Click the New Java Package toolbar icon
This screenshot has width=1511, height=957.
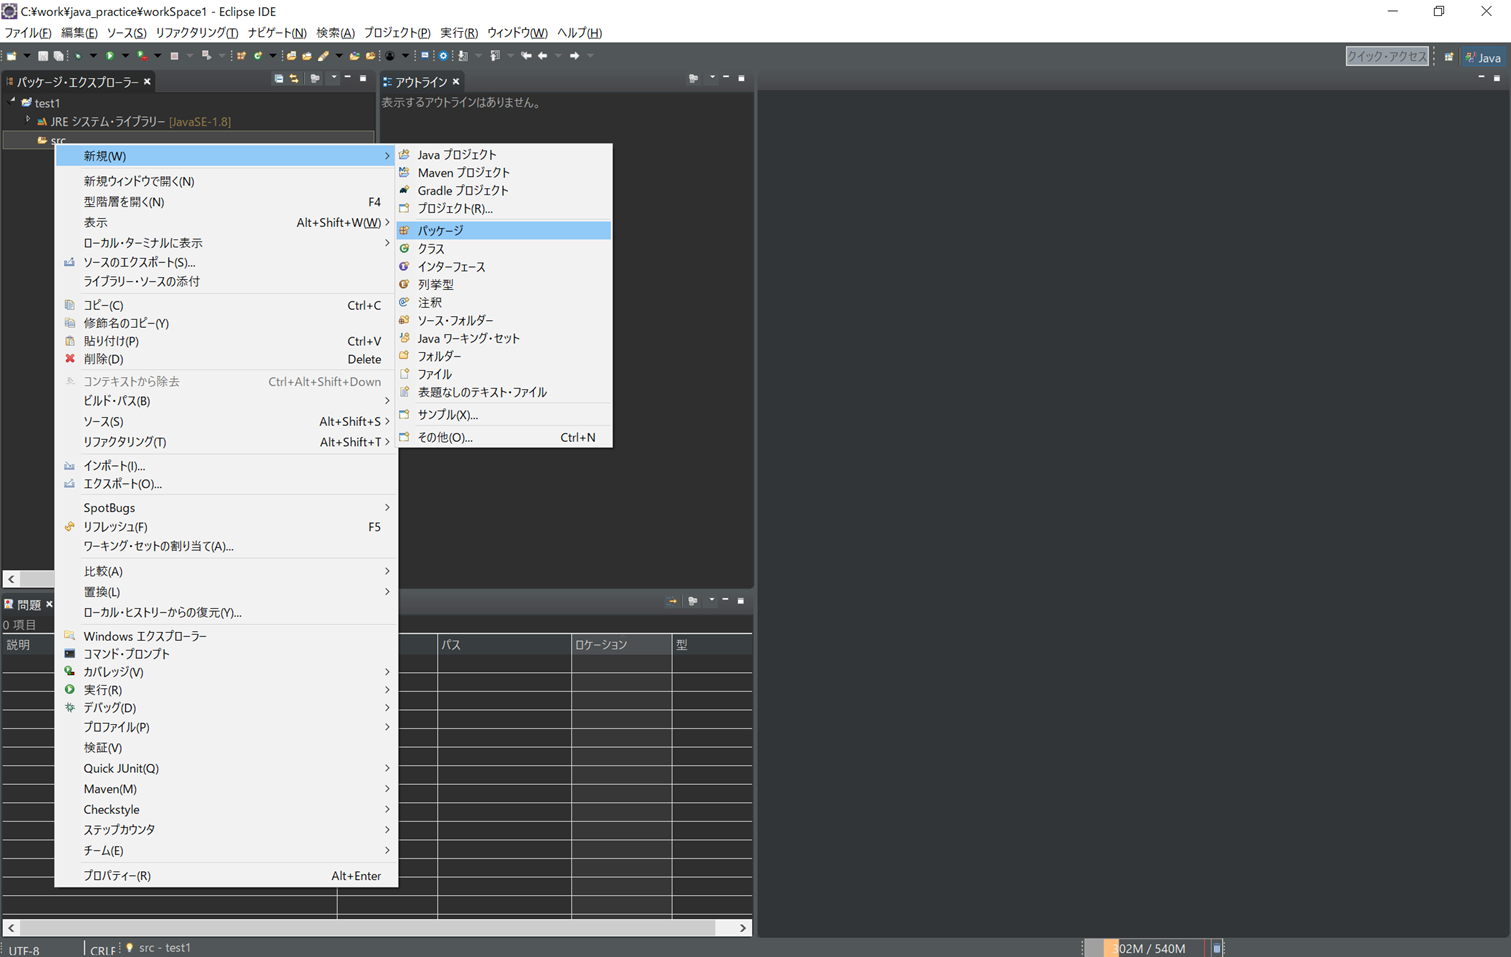point(241,56)
